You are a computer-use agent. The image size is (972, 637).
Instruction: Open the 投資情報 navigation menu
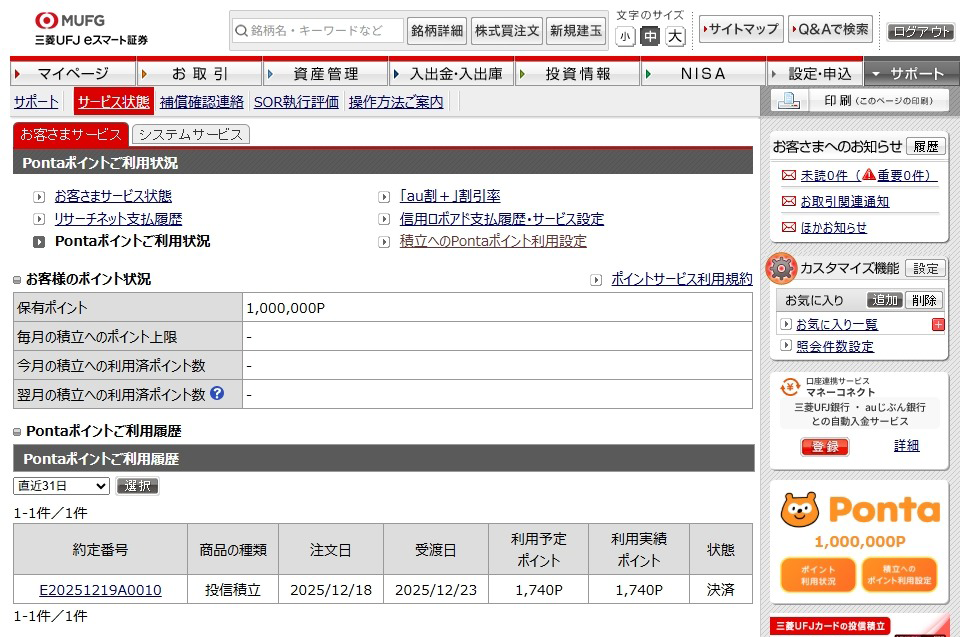click(x=578, y=74)
